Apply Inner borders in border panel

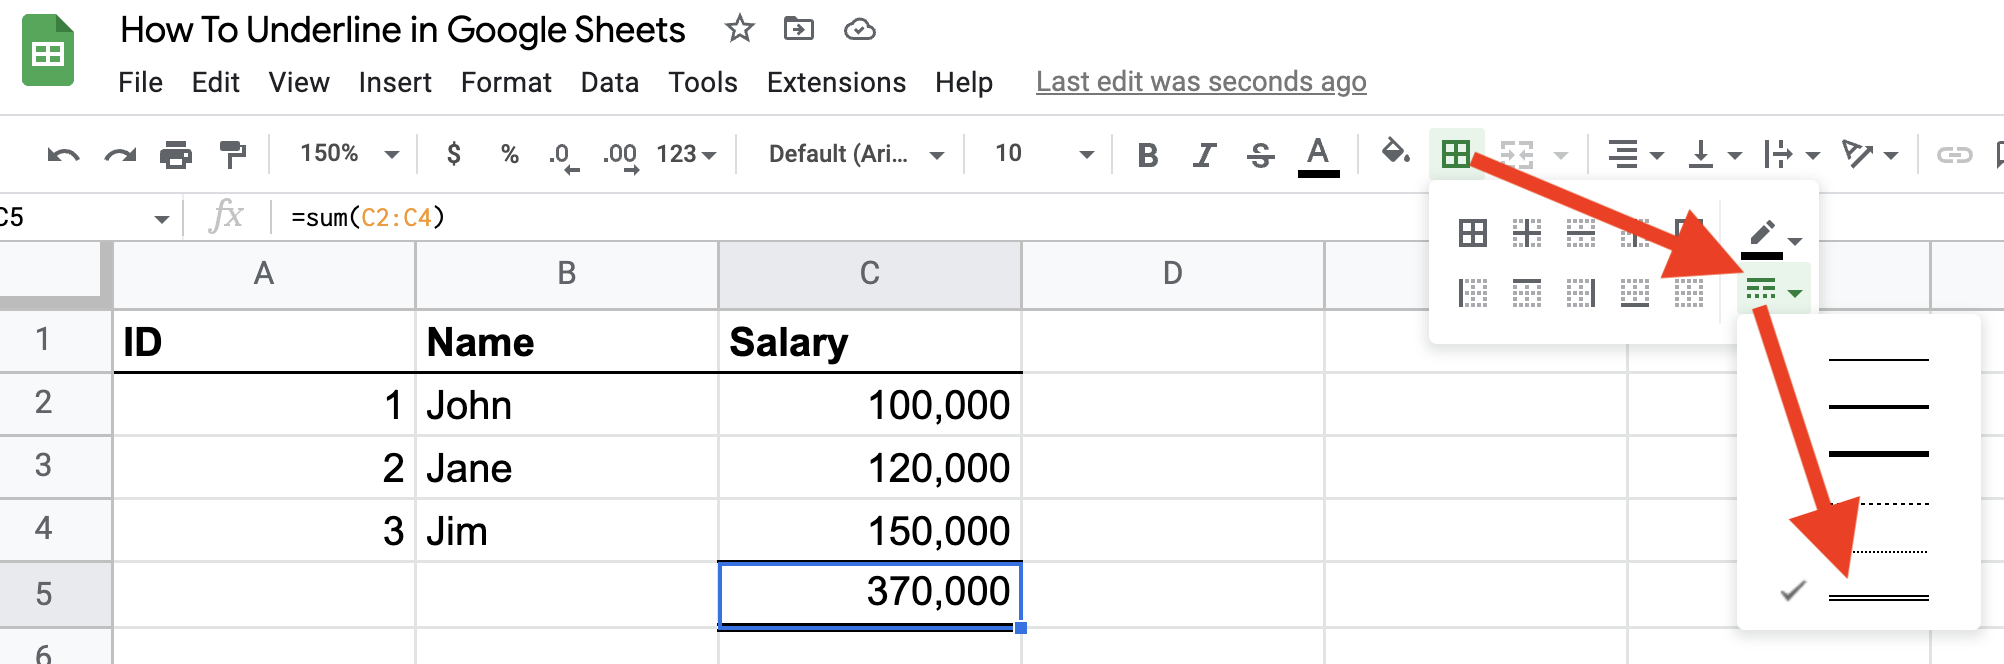click(1527, 233)
